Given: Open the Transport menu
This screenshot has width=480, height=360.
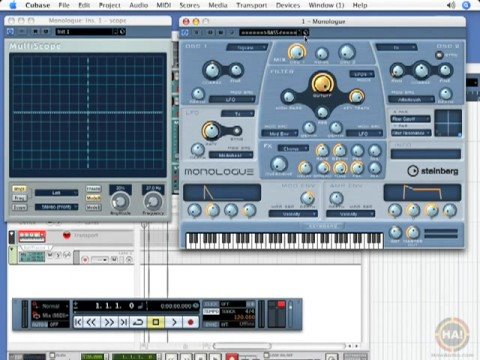Looking at the screenshot, I should [x=251, y=5].
